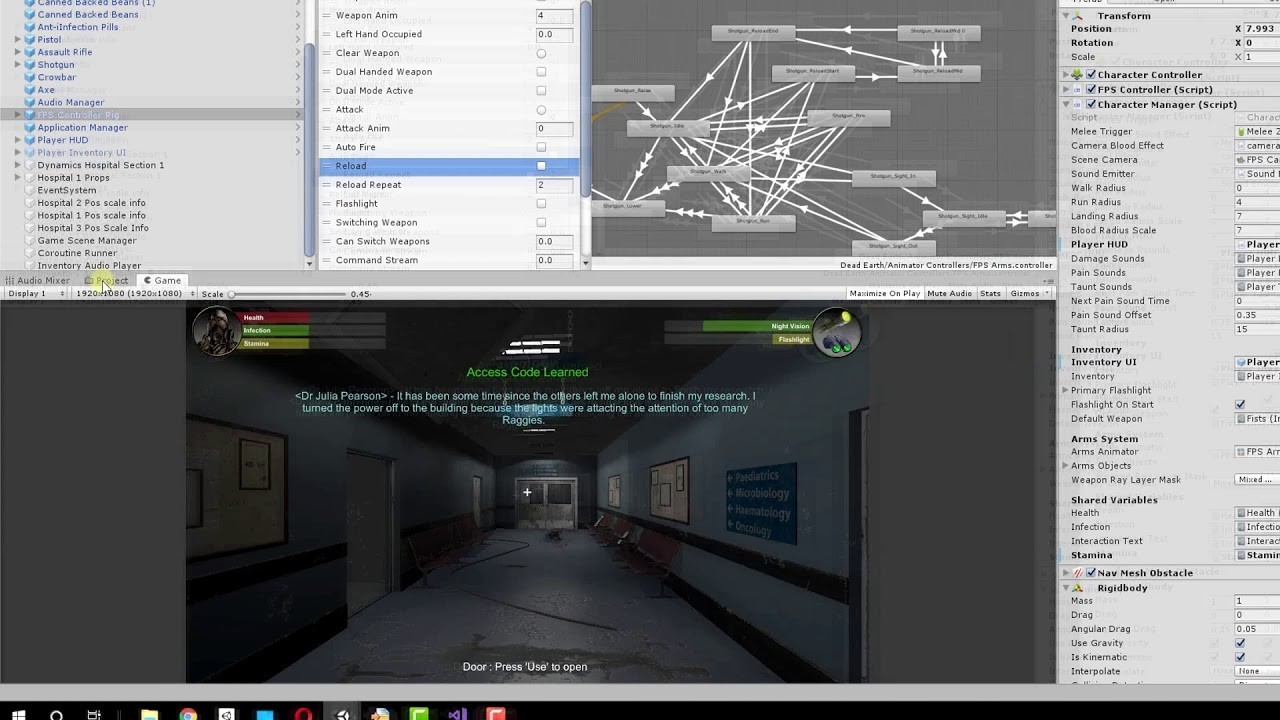Image resolution: width=1280 pixels, height=720 pixels.
Task: Disable the FPS Controller script checkbox
Action: (1091, 90)
